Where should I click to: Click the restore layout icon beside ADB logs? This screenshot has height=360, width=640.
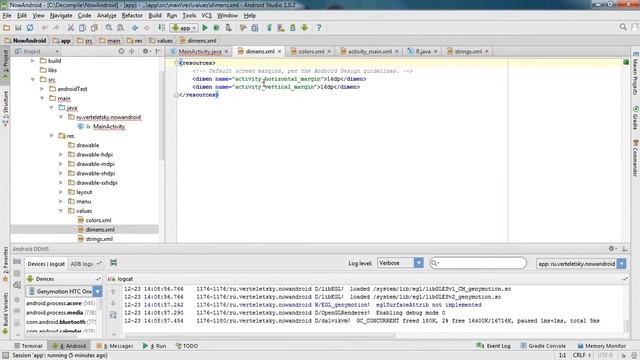point(113,263)
